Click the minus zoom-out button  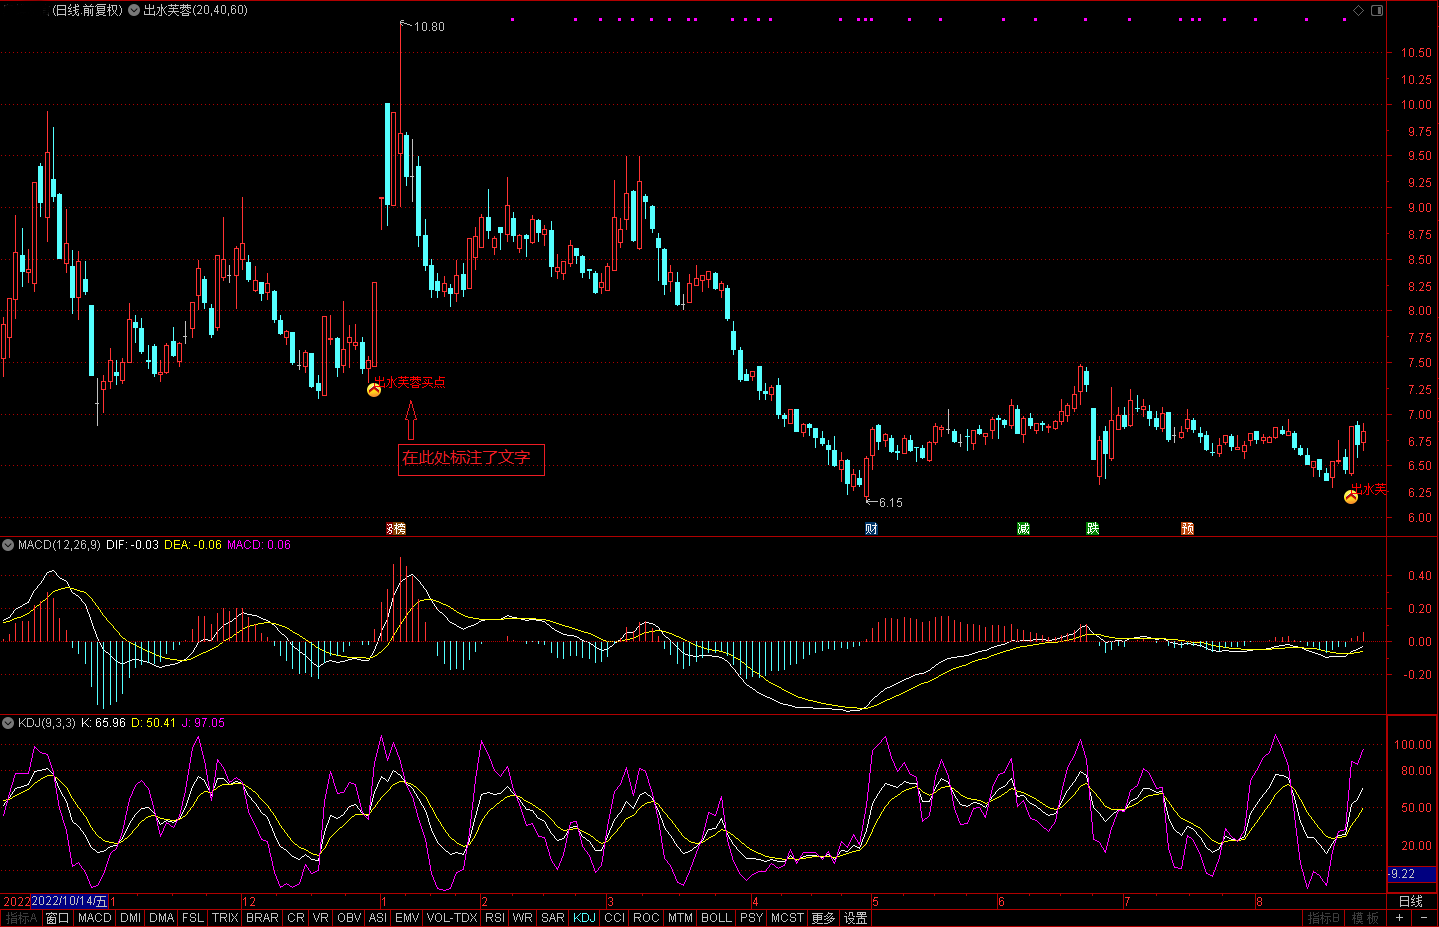pyautogui.click(x=1423, y=917)
